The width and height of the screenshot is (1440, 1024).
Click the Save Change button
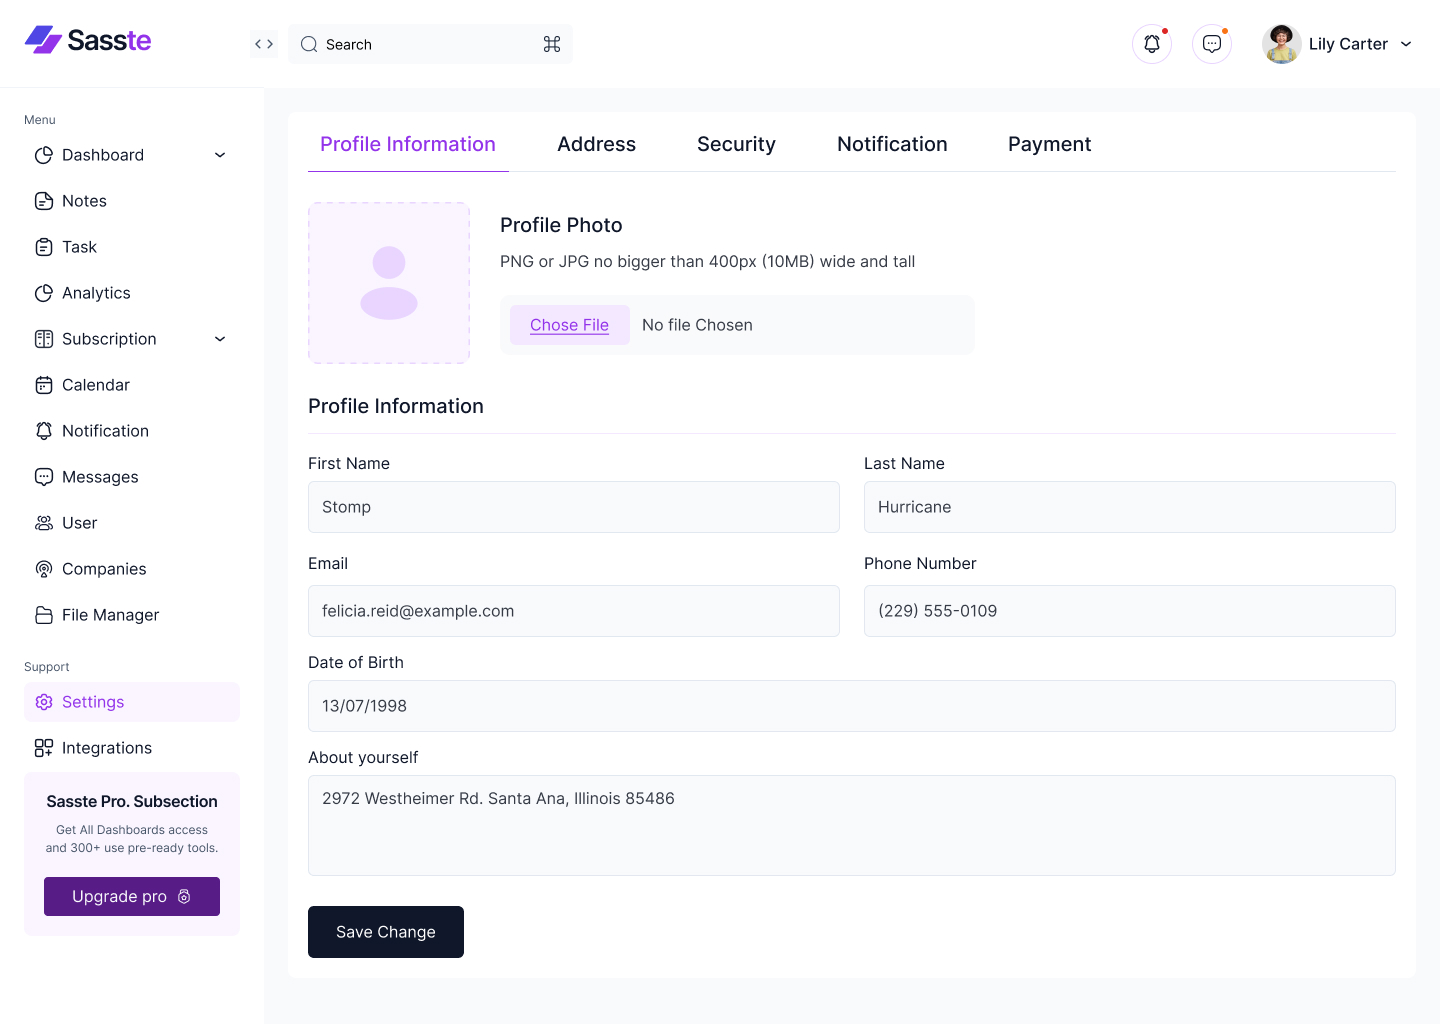[386, 932]
